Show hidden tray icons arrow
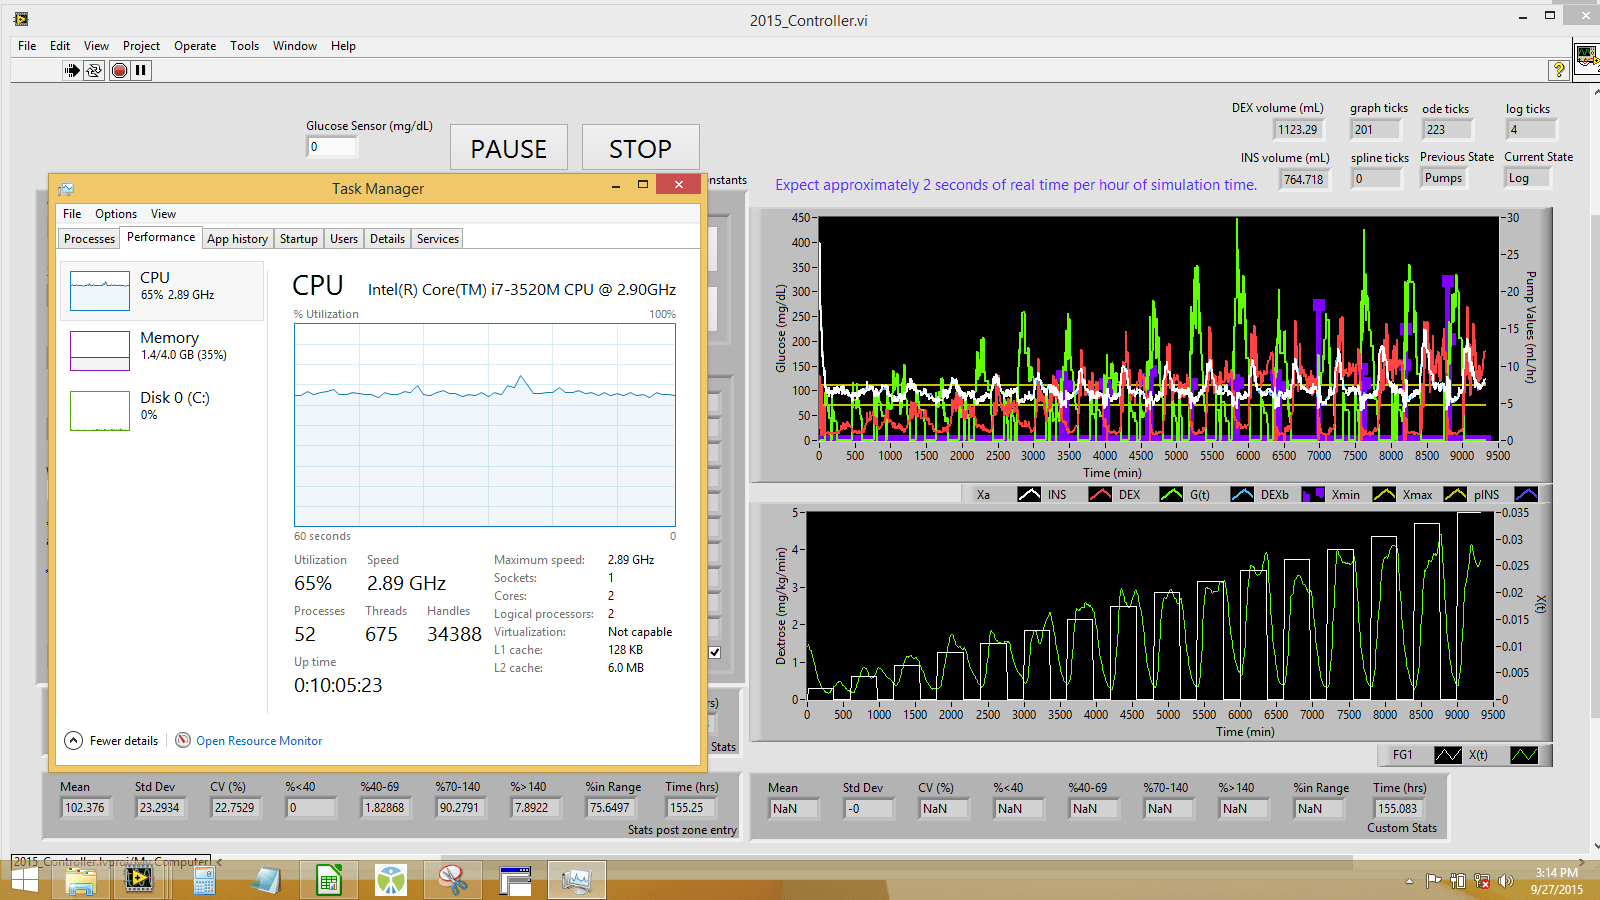The width and height of the screenshot is (1600, 900). point(1409,881)
